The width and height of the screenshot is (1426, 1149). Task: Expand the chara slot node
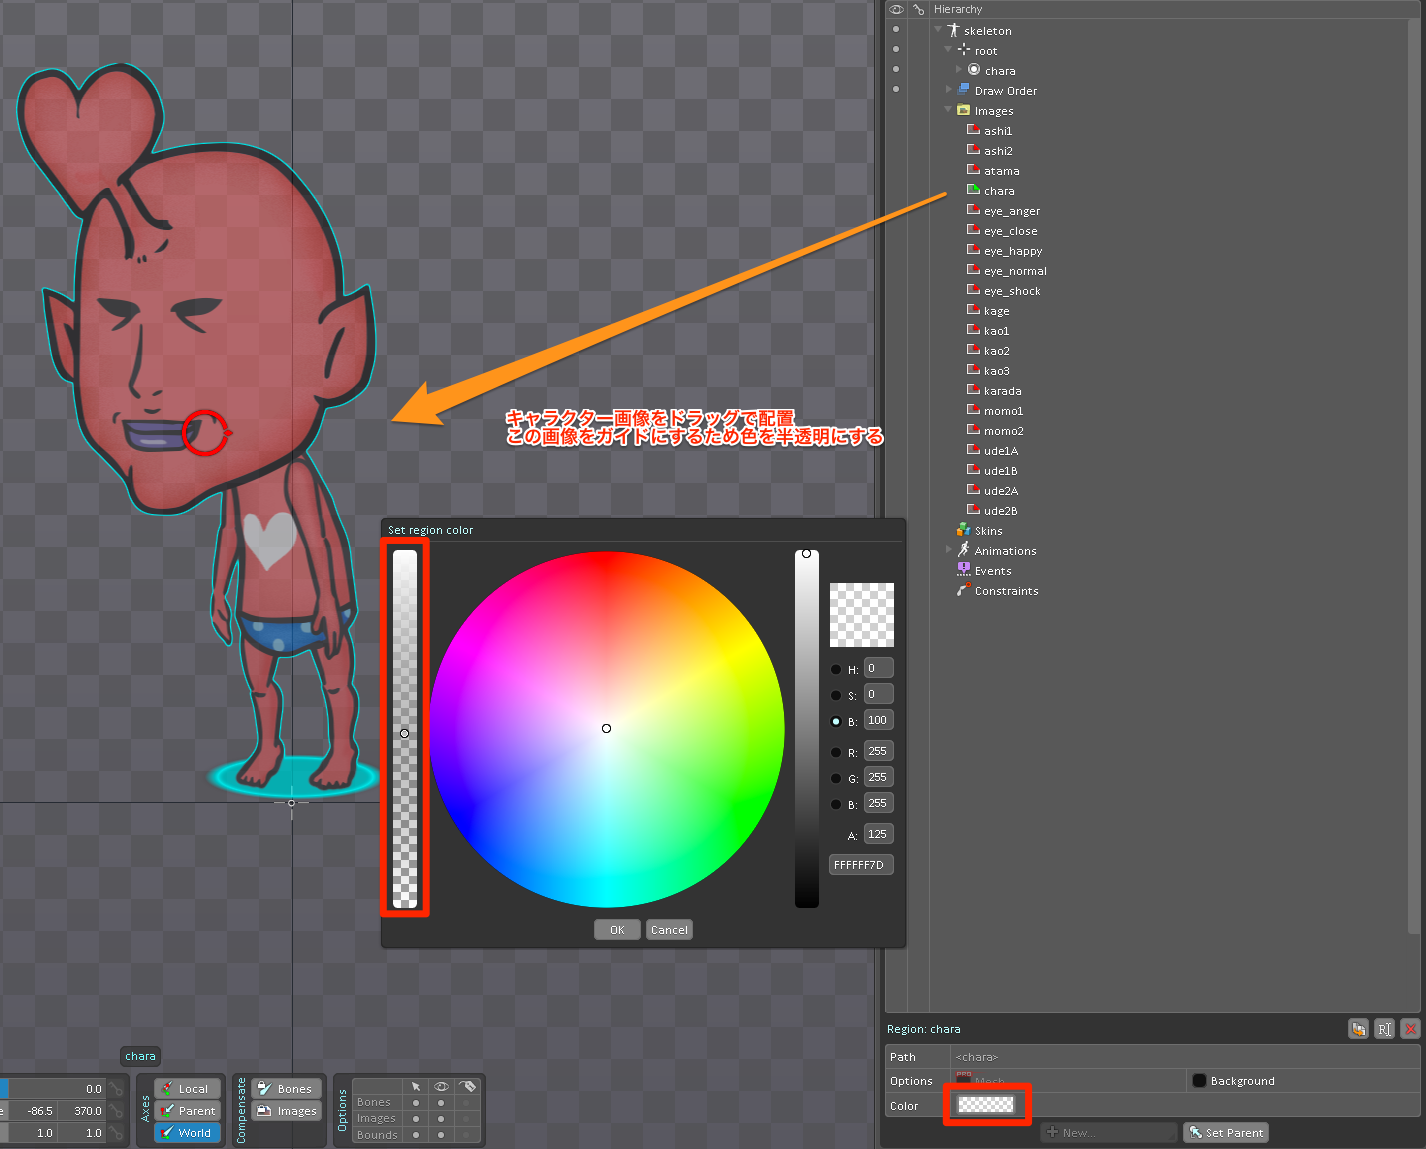(x=959, y=70)
